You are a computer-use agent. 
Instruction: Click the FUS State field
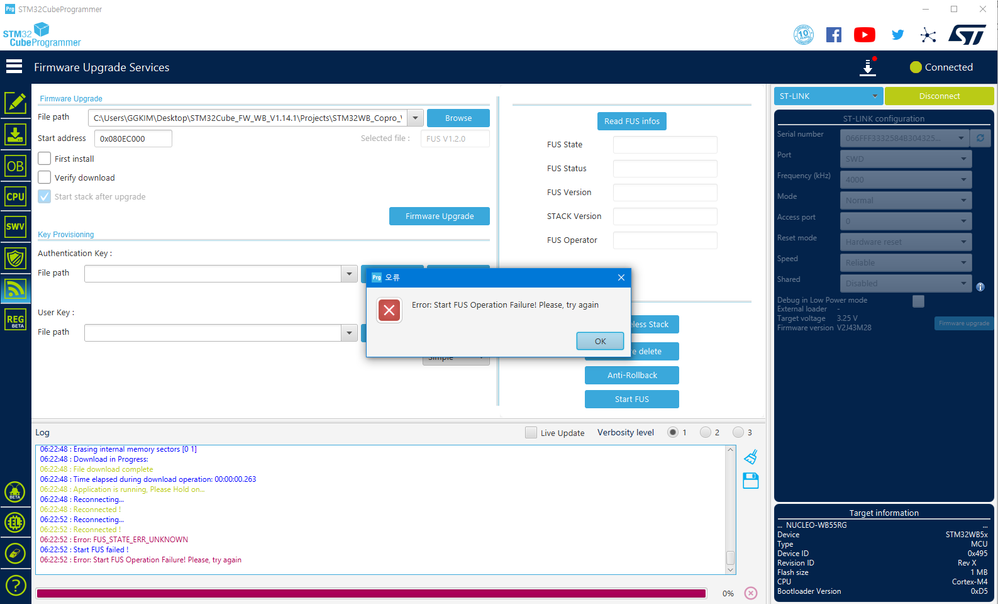coord(665,144)
